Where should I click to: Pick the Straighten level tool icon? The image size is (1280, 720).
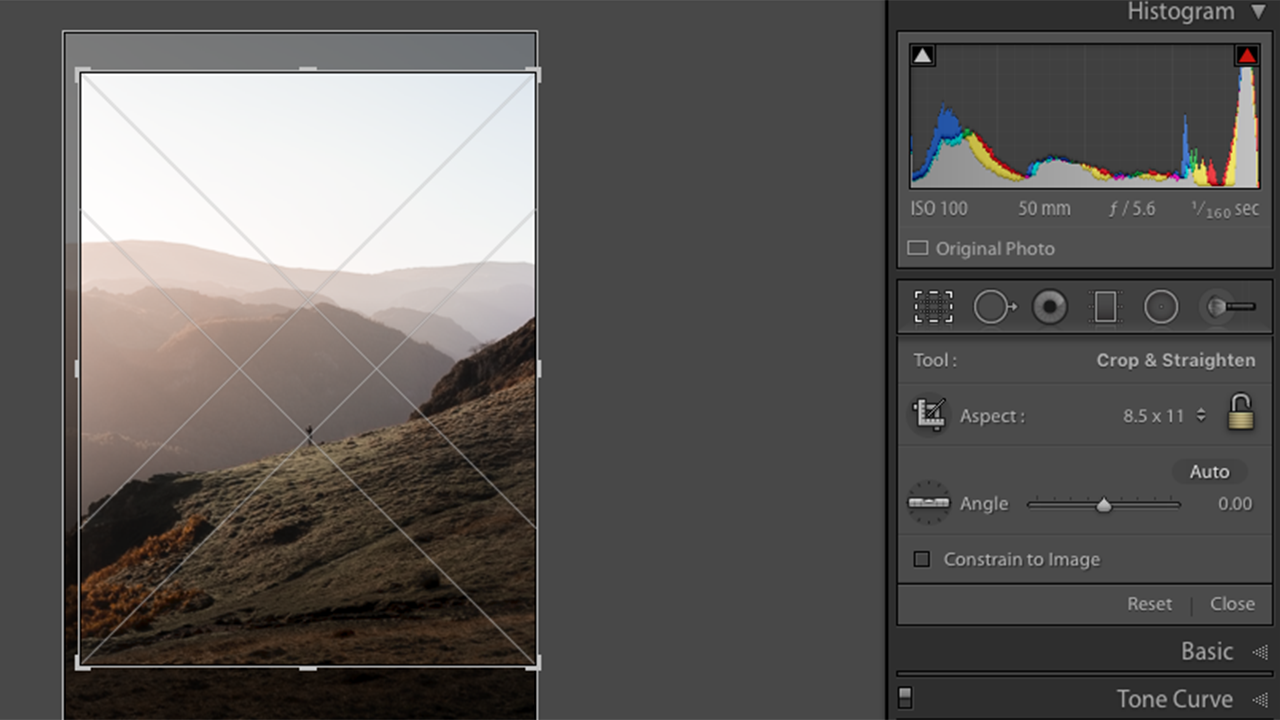[928, 503]
